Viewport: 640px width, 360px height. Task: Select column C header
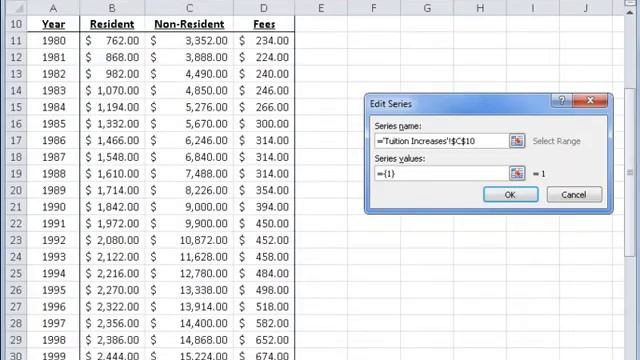coord(189,8)
